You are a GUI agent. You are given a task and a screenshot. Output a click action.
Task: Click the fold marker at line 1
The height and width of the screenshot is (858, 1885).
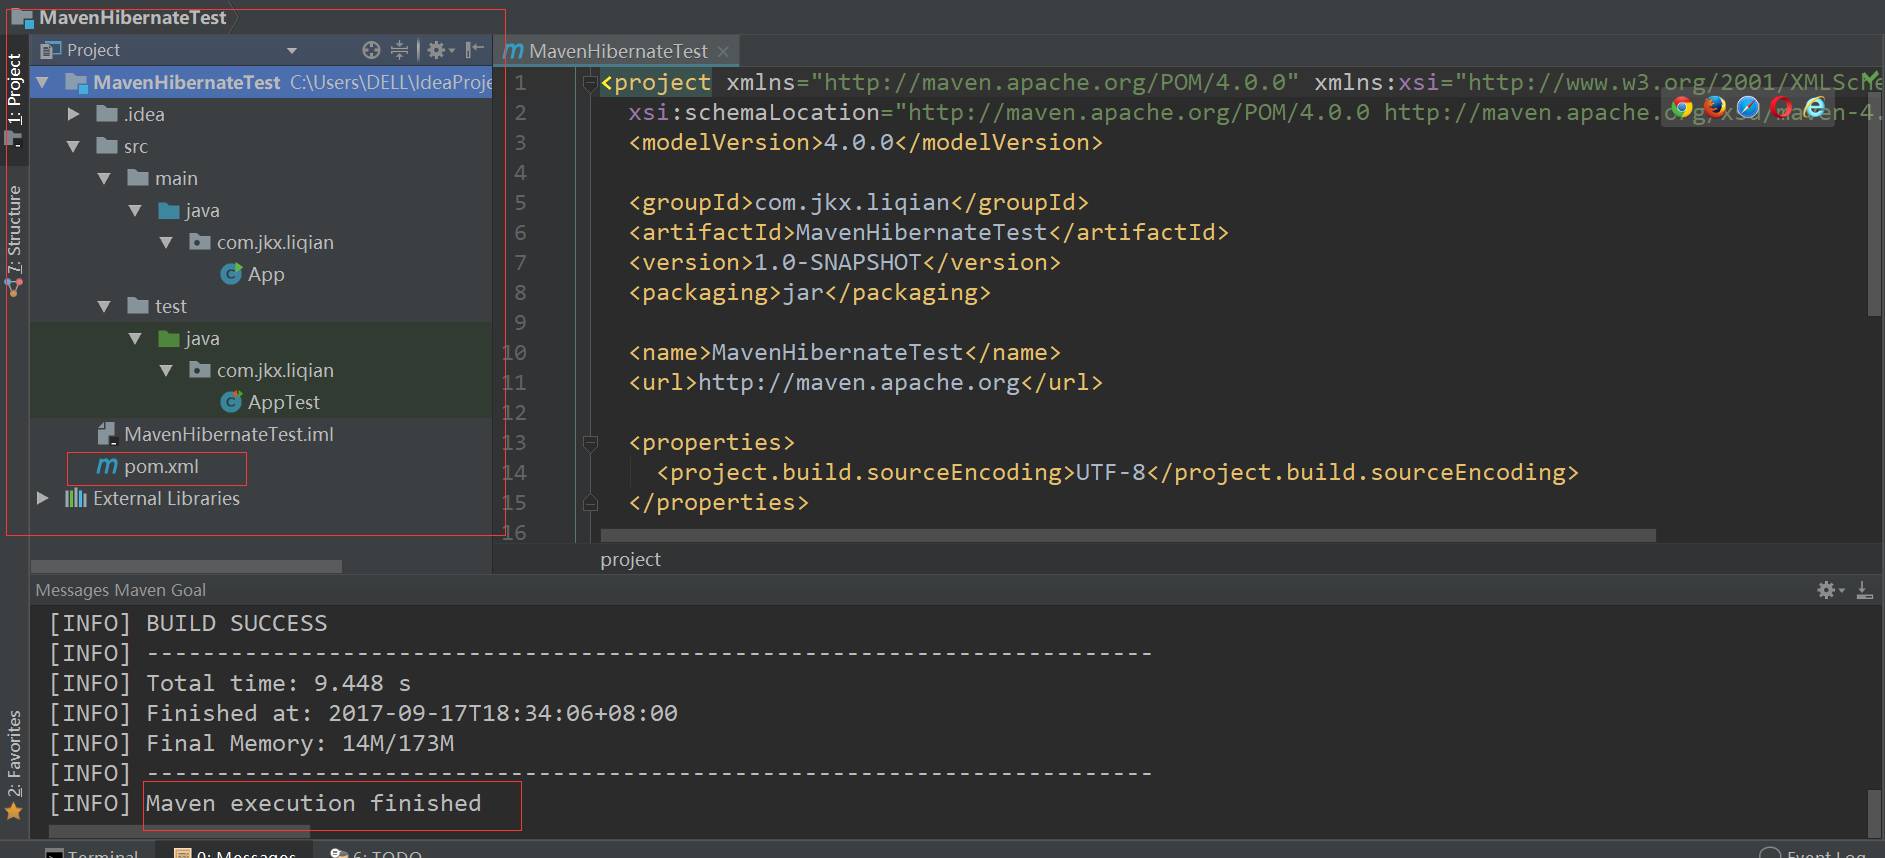590,84
